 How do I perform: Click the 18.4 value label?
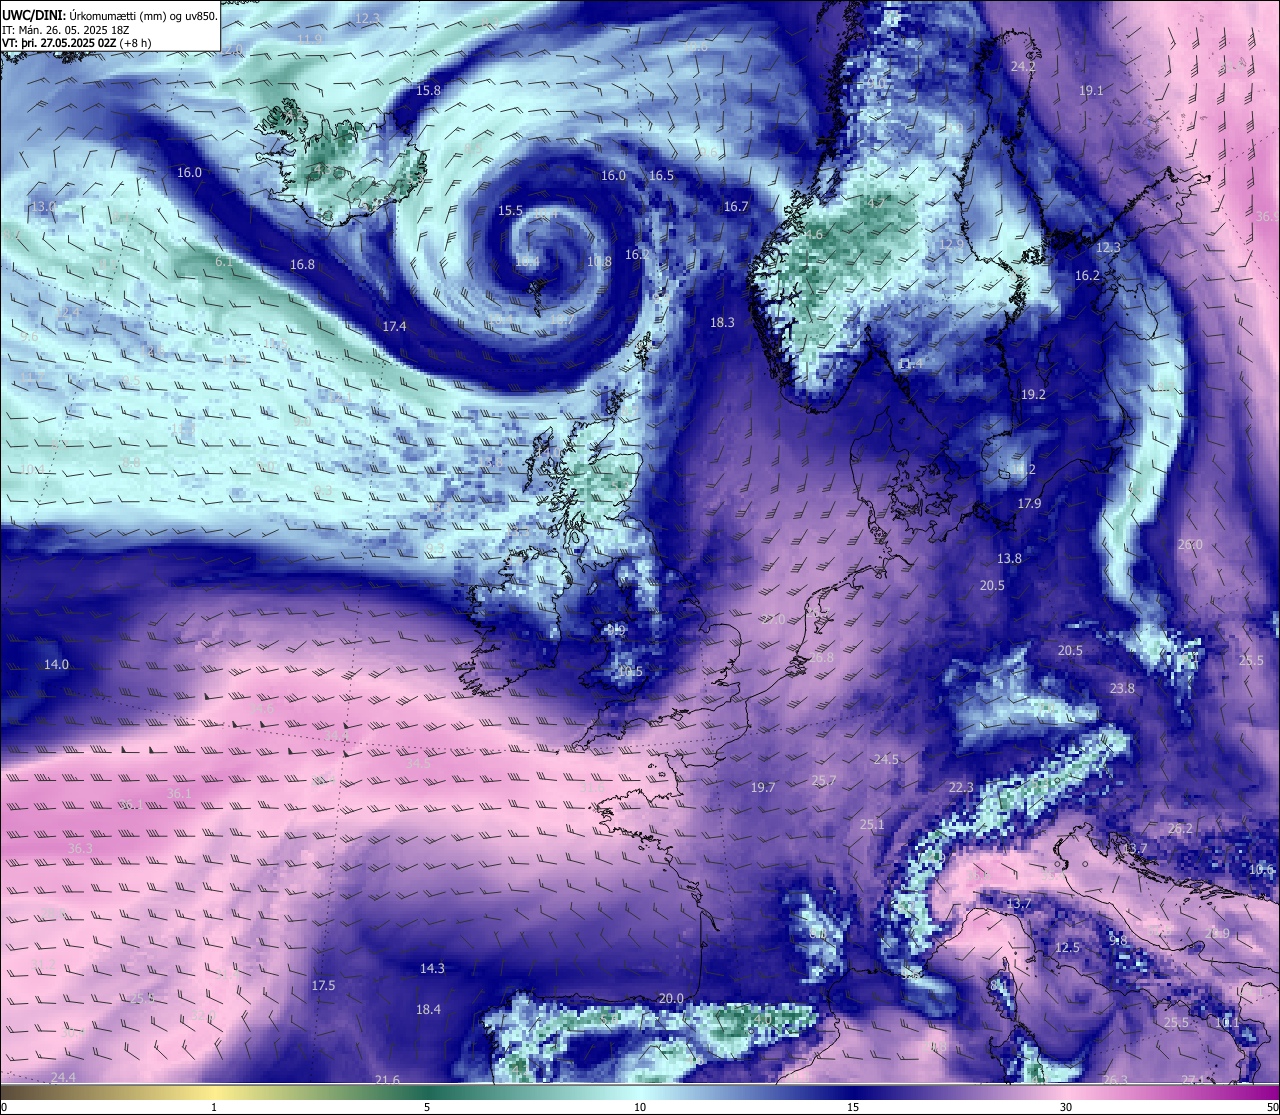[x=428, y=1009]
